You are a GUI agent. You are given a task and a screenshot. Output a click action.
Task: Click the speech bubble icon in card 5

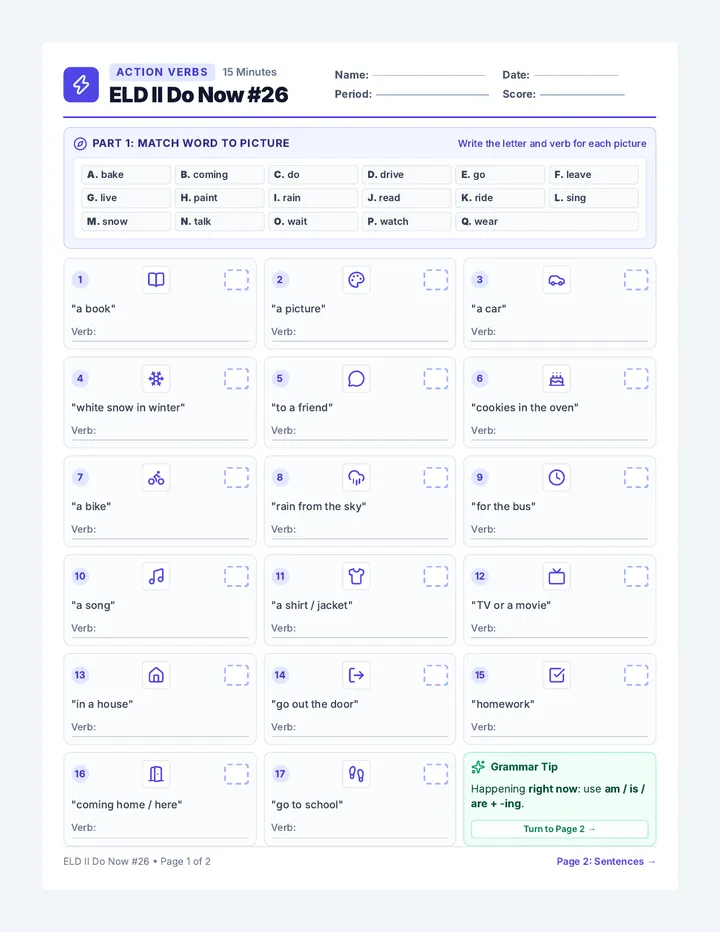356,379
